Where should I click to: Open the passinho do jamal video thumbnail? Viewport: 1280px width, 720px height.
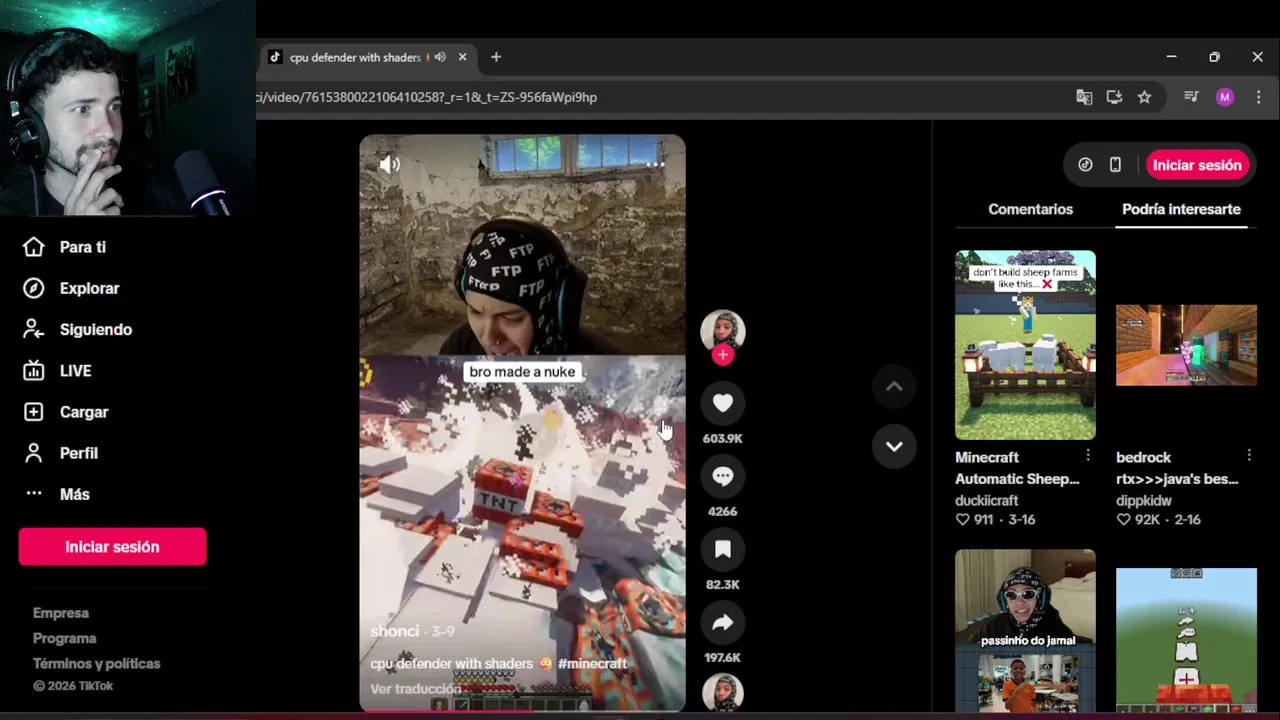pyautogui.click(x=1025, y=629)
